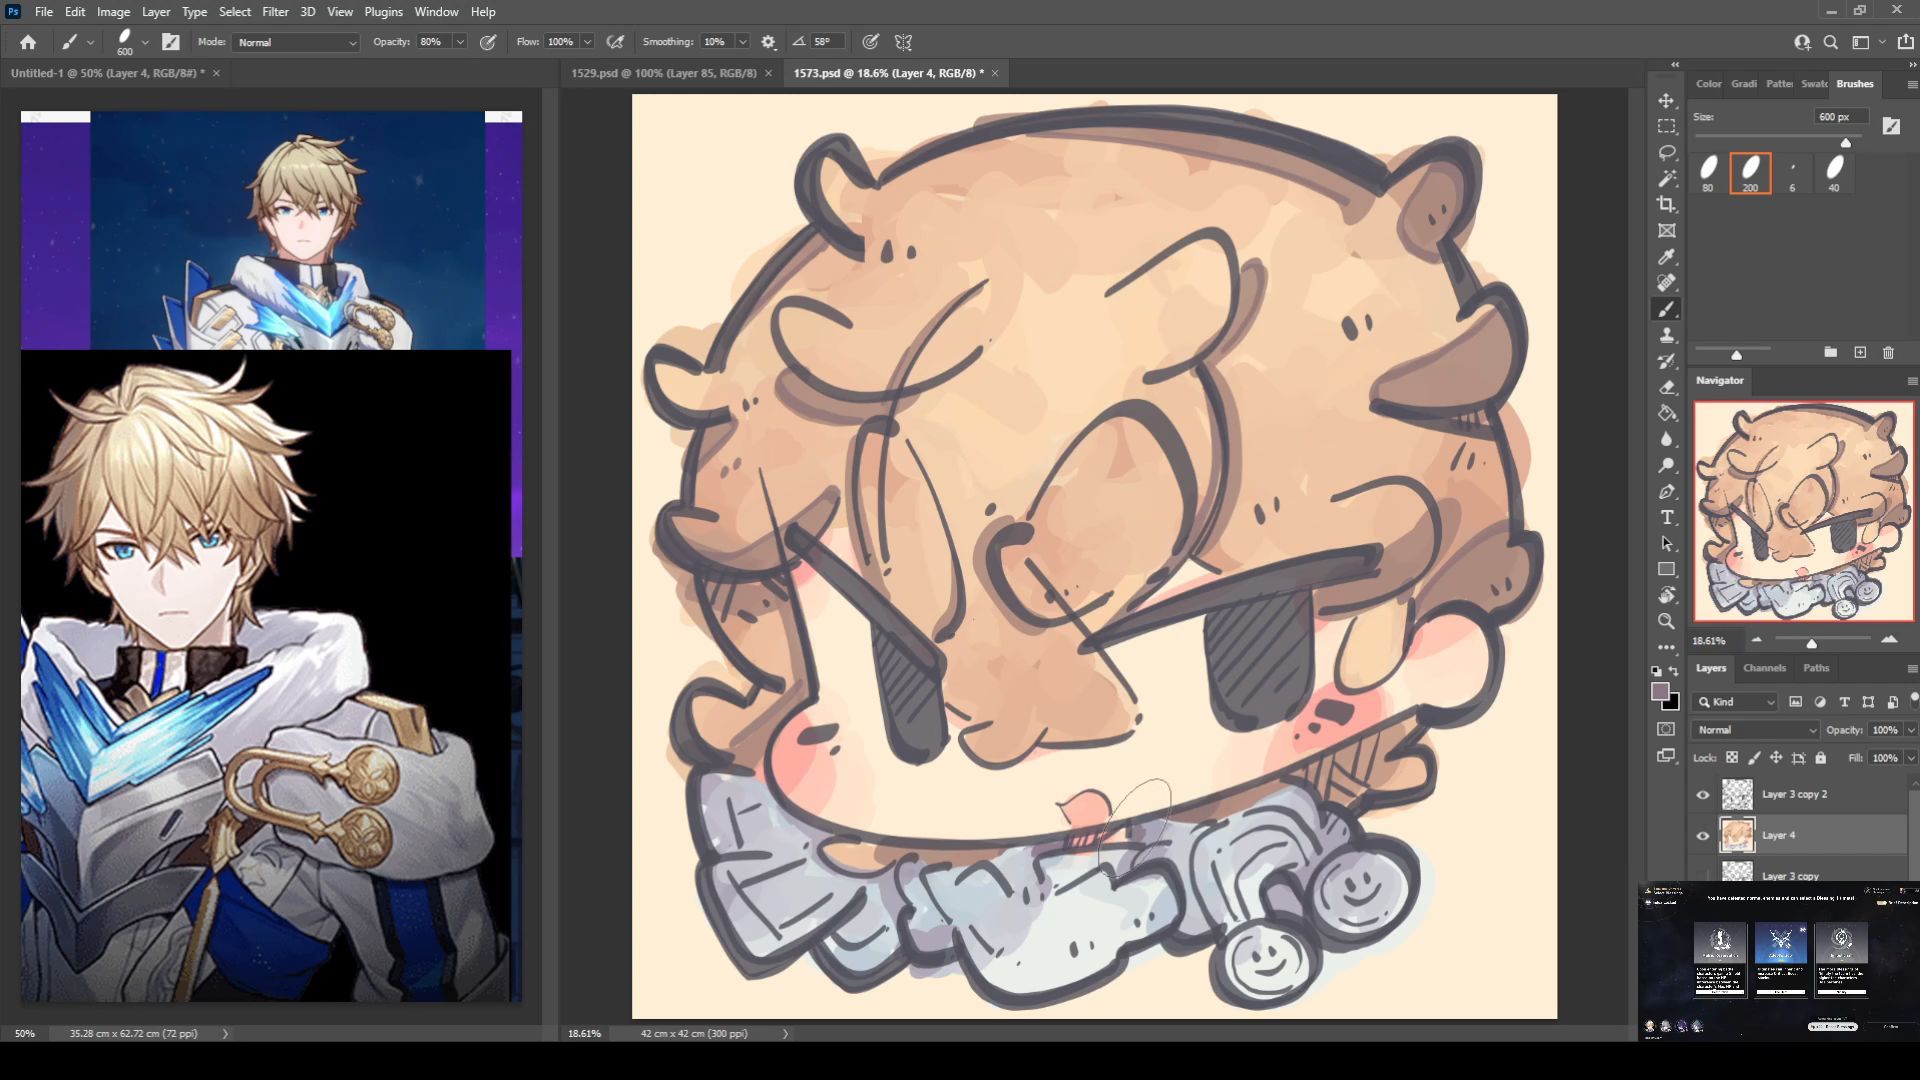
Task: Toggle symmetry paint butterfly options
Action: (903, 42)
